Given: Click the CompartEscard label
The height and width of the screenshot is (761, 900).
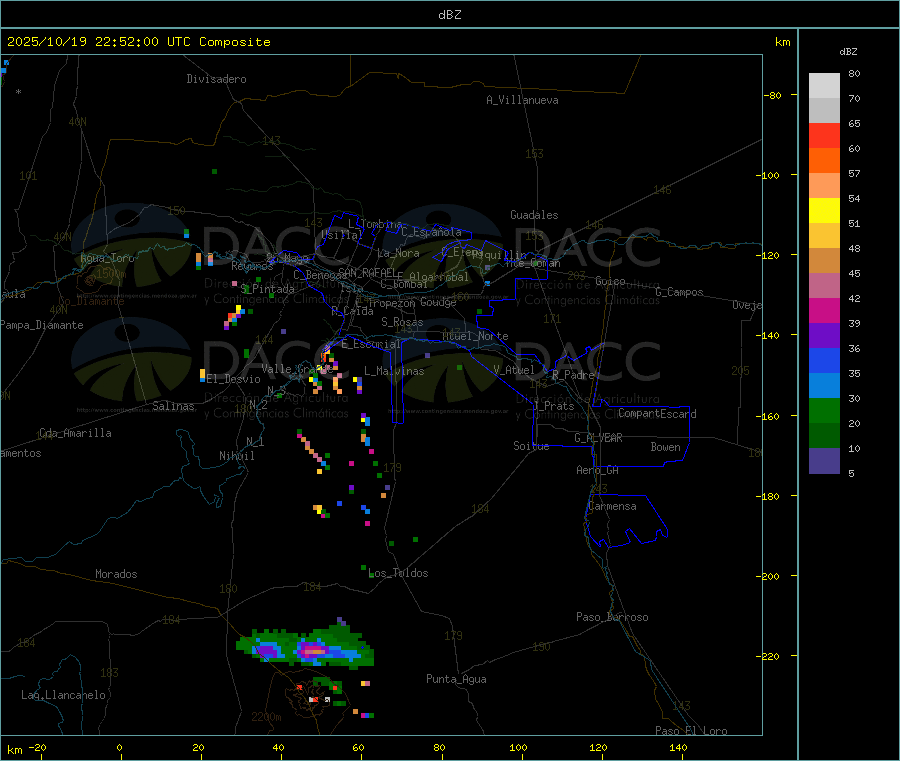Looking at the screenshot, I should 658,414.
